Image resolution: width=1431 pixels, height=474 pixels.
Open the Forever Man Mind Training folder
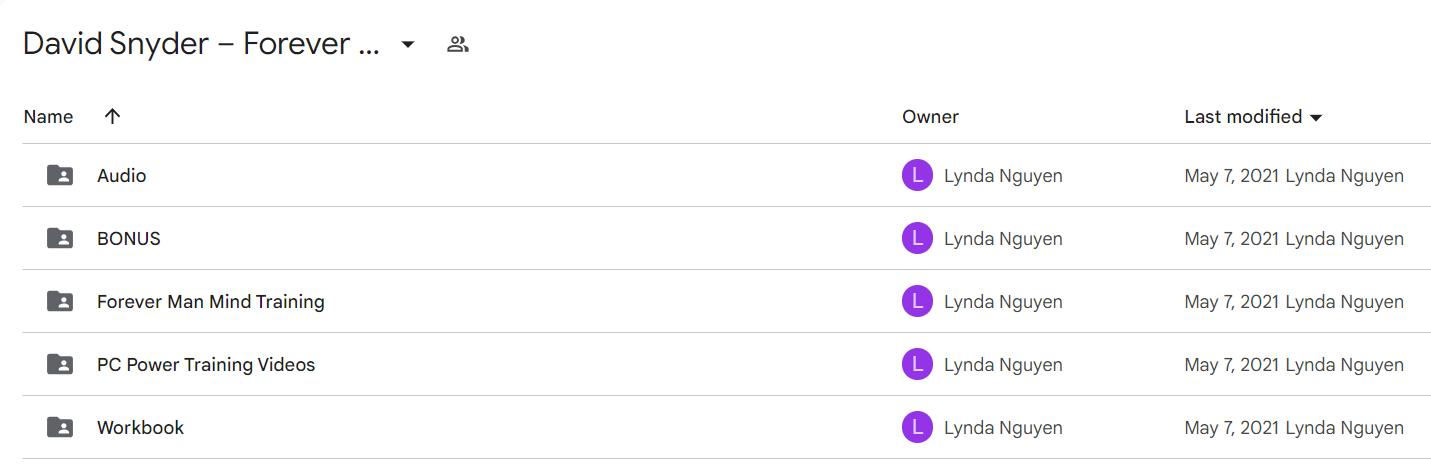(210, 301)
